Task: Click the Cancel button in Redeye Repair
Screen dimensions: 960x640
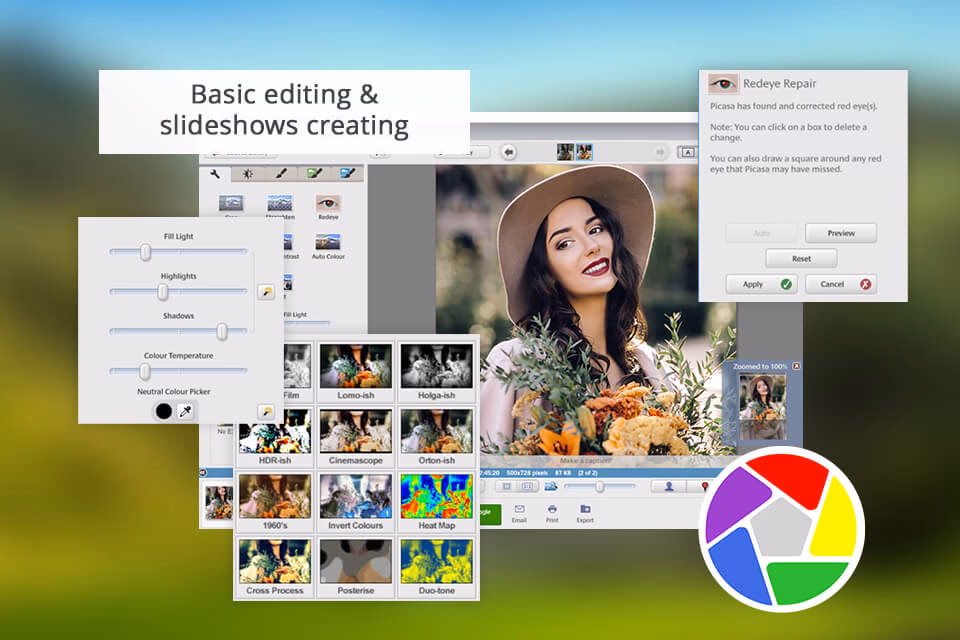Action: coord(841,284)
